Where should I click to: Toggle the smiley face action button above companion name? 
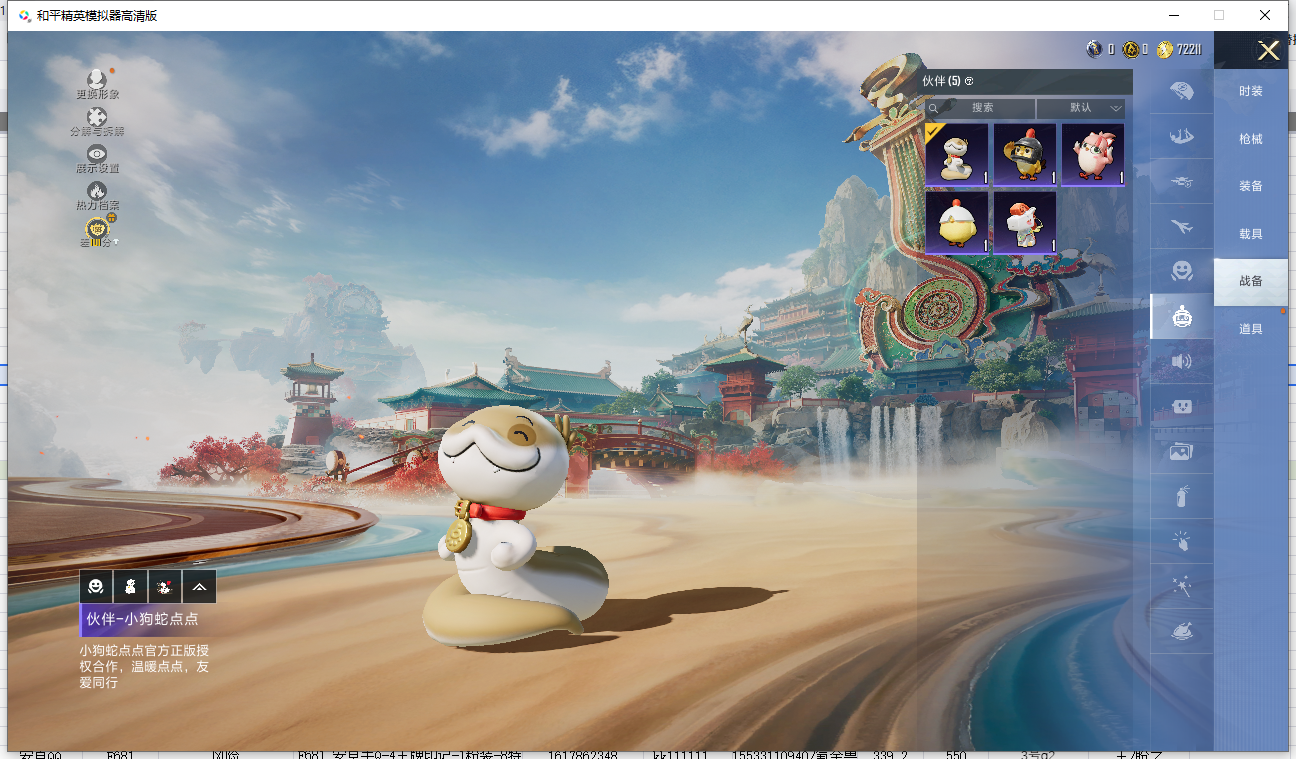click(96, 587)
